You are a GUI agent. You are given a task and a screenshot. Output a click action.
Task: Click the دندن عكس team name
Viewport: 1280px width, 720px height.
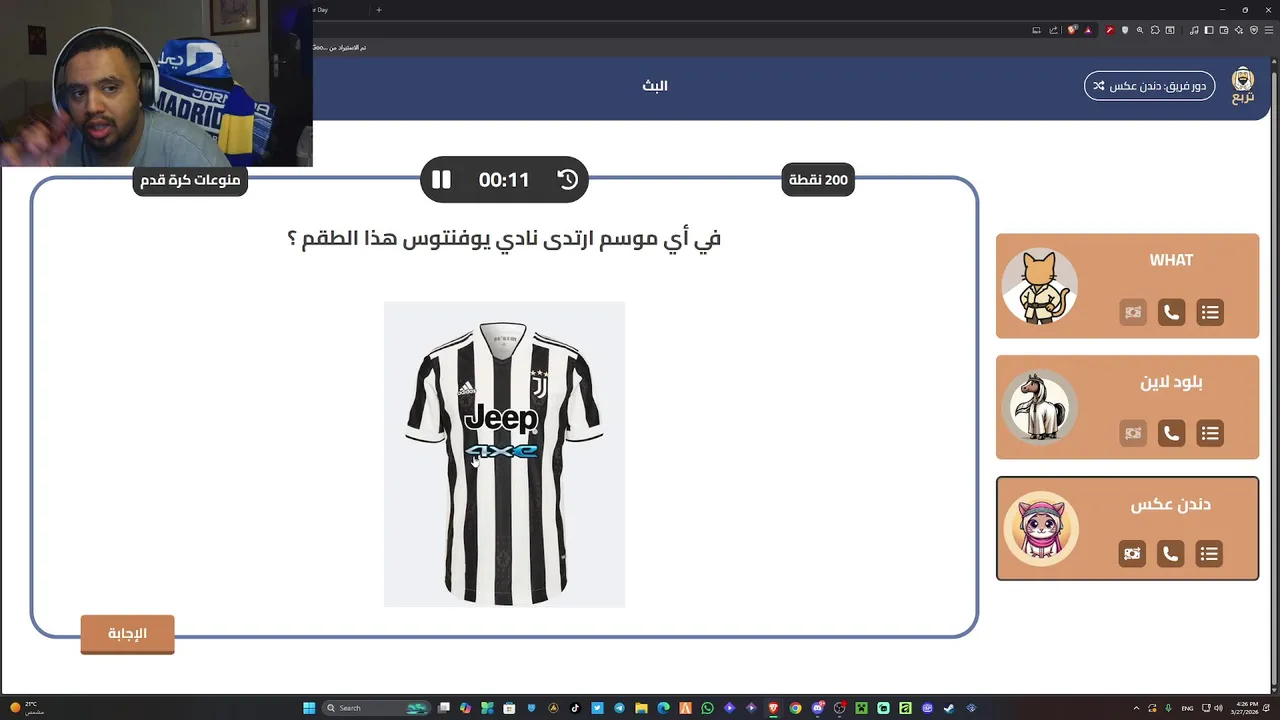point(1170,505)
